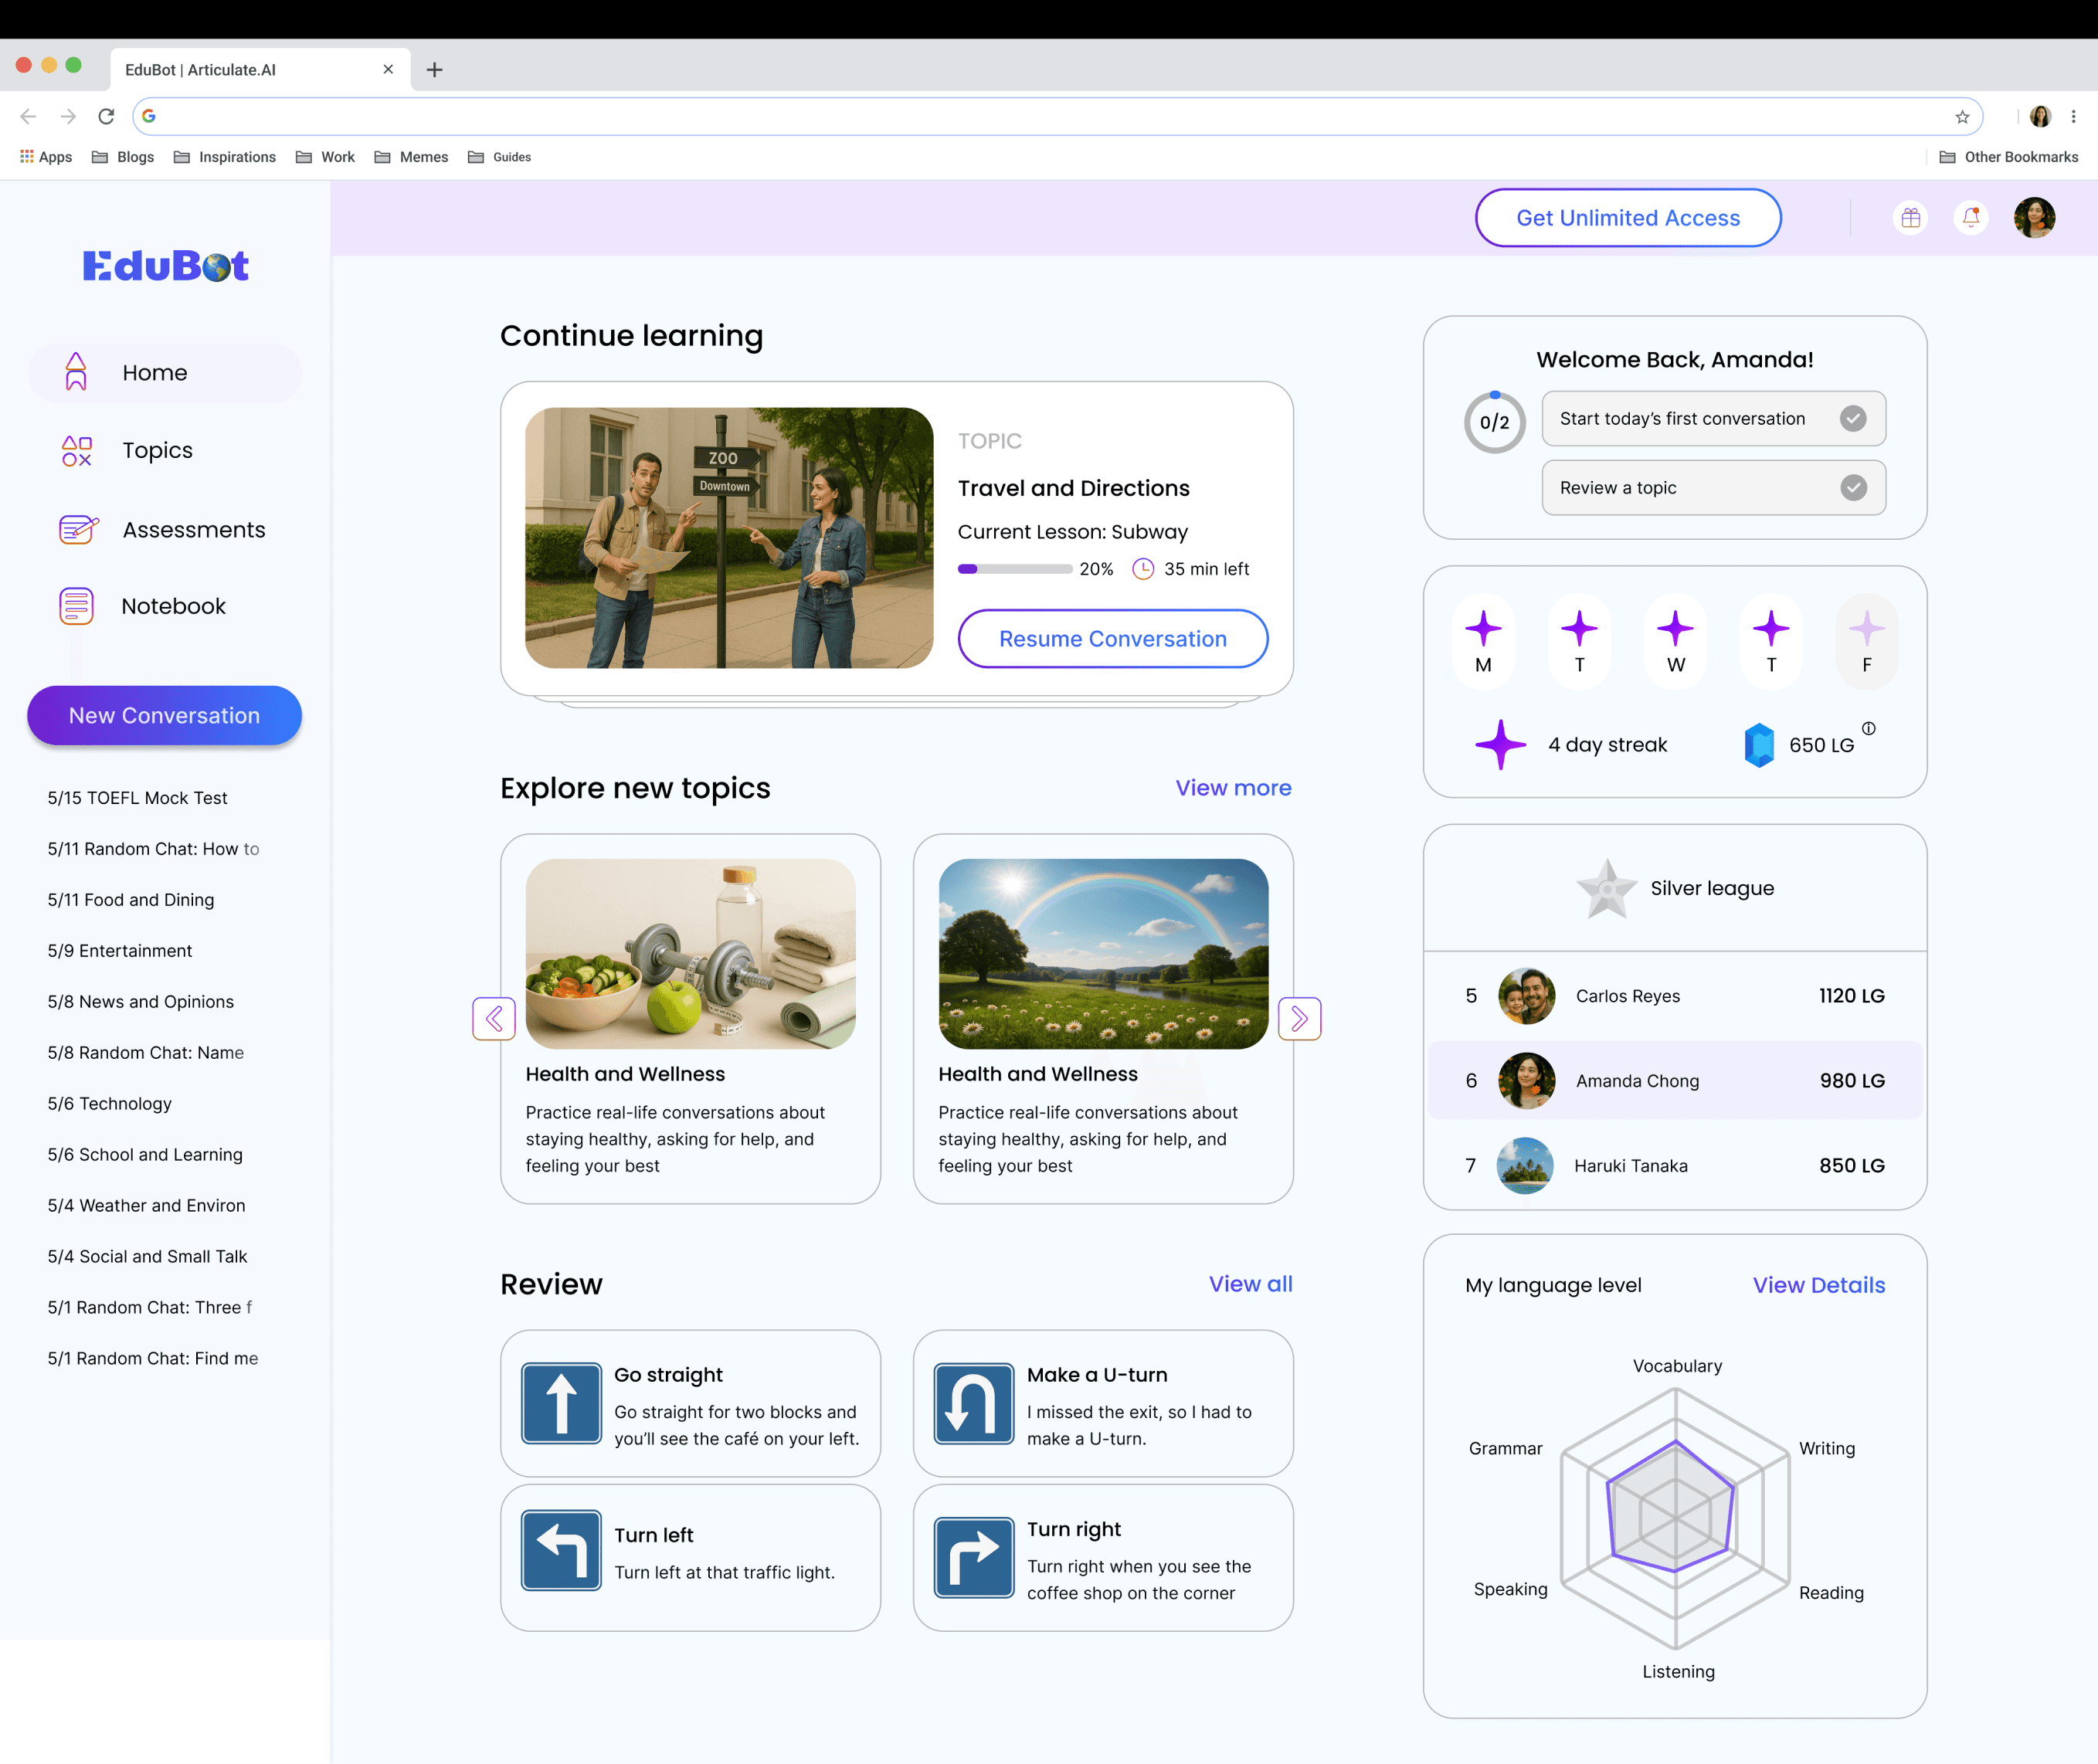The image size is (2098, 1764).
Task: Open the gift rewards icon
Action: pos(1910,218)
